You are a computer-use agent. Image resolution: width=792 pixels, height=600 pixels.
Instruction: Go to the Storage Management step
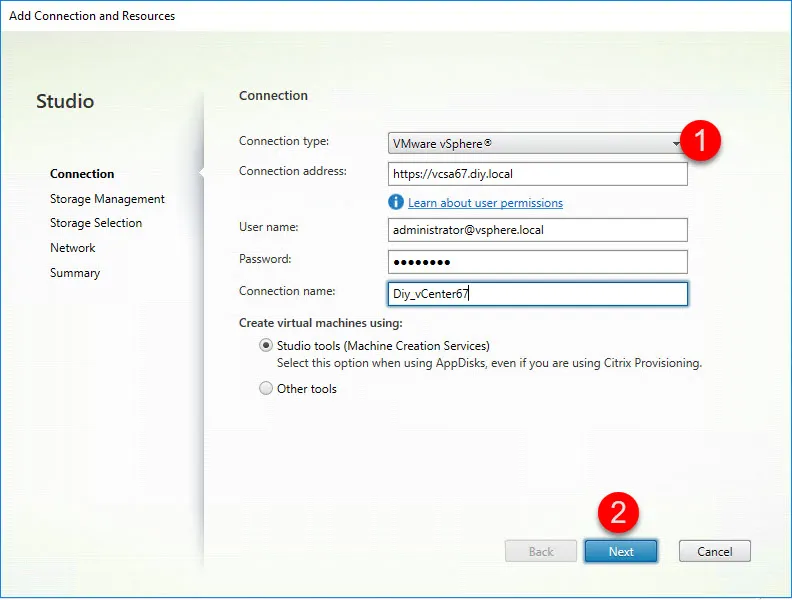point(107,199)
